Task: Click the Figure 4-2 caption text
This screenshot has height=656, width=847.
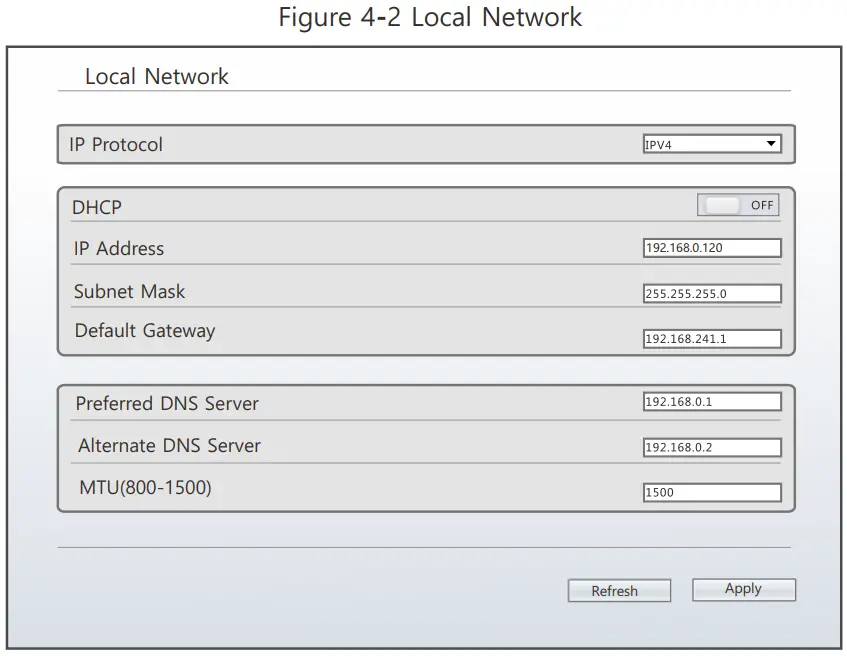Action: [x=430, y=17]
